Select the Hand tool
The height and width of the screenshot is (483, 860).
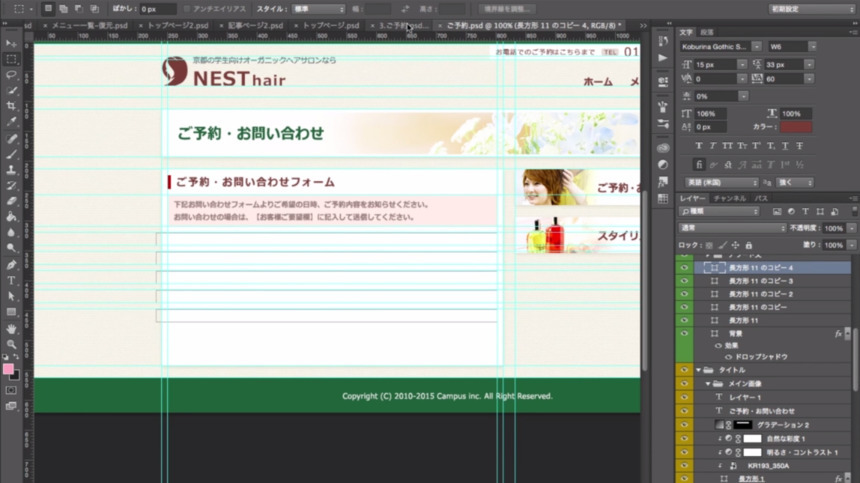pos(11,329)
